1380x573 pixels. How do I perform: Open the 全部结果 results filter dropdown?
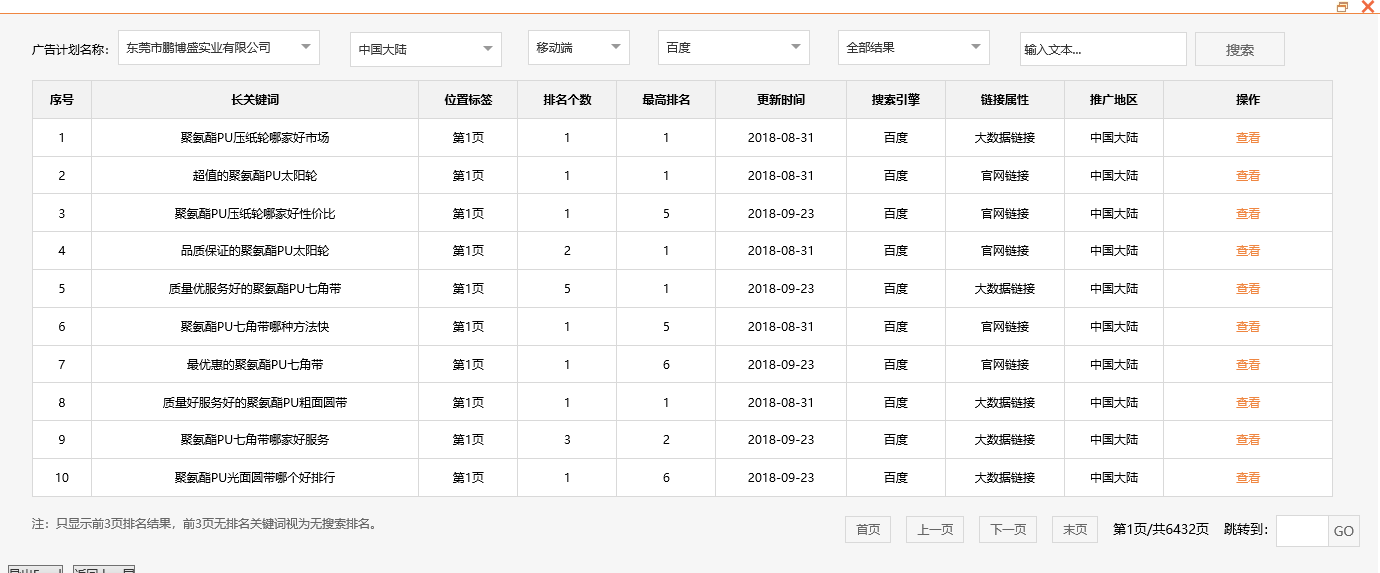[914, 47]
